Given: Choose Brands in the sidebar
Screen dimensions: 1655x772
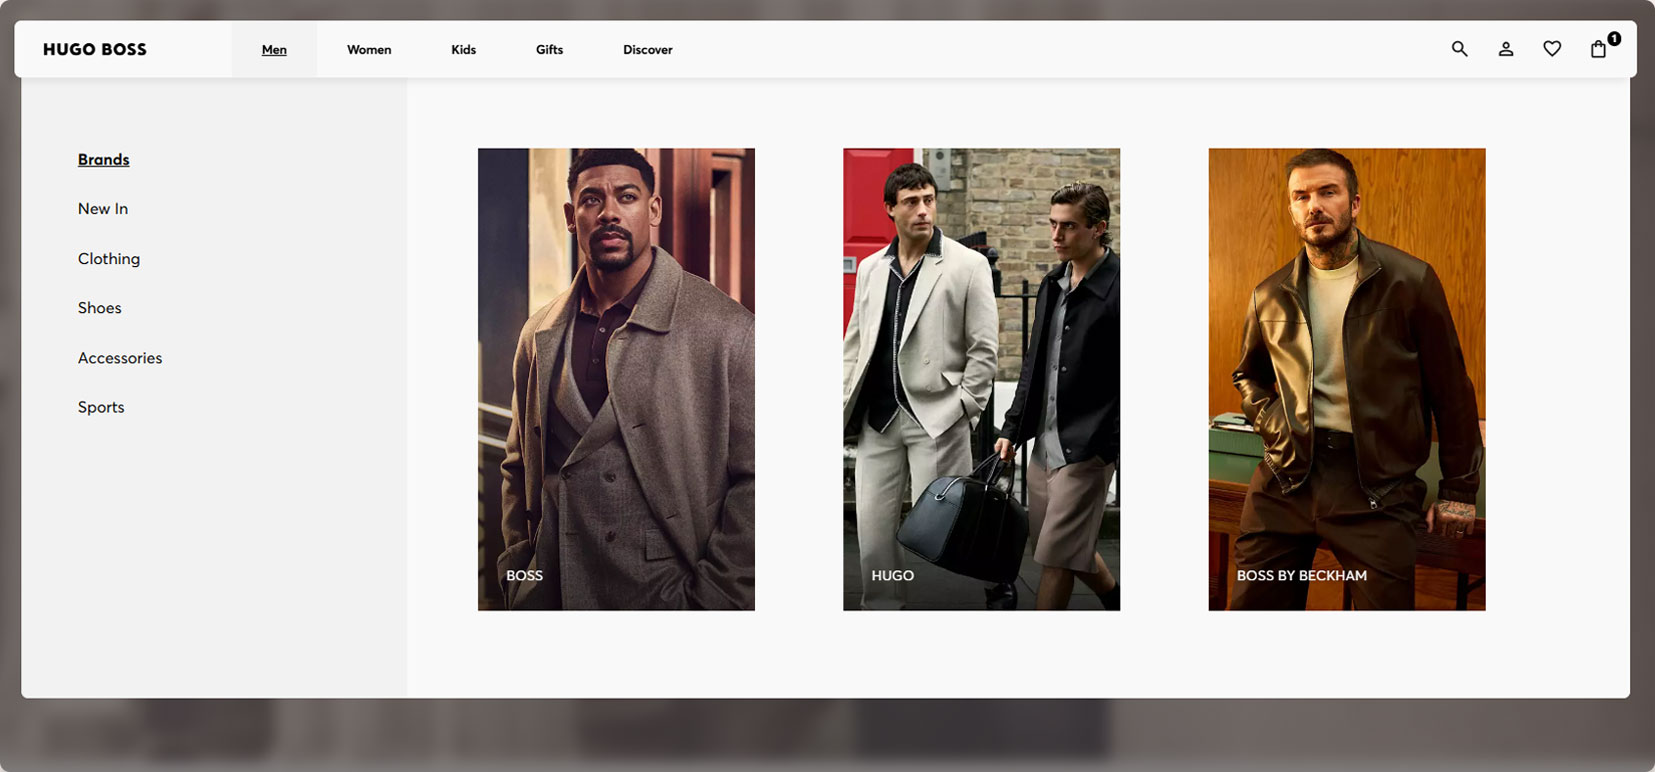Looking at the screenshot, I should coord(104,159).
